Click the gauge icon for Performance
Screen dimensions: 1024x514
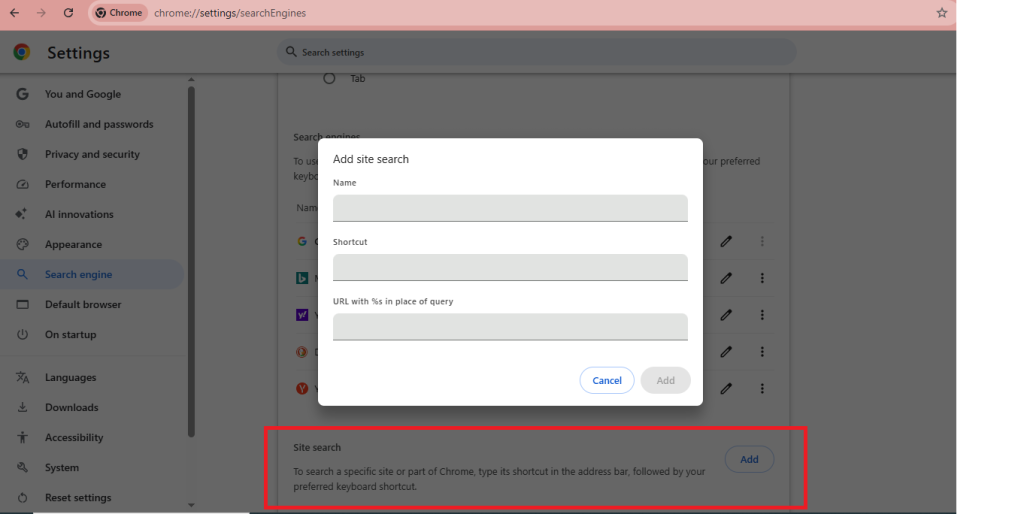point(22,184)
